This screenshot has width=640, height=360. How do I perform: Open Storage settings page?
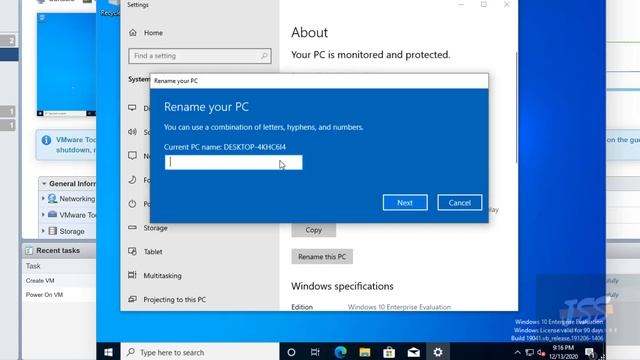click(x=156, y=228)
